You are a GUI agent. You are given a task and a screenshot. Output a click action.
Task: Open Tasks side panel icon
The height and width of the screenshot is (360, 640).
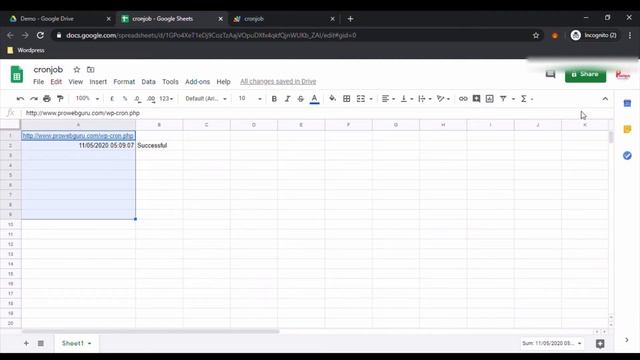point(627,156)
